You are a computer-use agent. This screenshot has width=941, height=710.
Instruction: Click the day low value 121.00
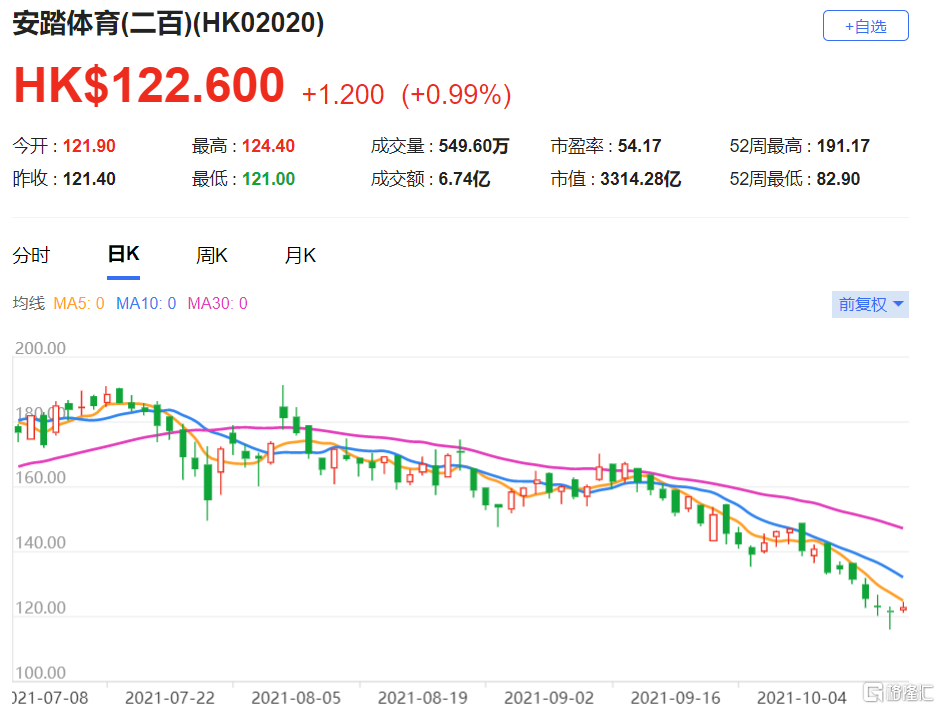268,179
